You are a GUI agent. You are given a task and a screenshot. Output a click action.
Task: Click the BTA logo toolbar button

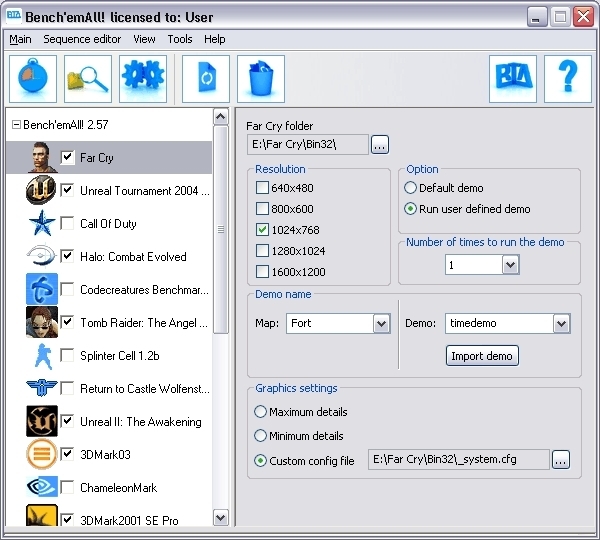(x=513, y=79)
